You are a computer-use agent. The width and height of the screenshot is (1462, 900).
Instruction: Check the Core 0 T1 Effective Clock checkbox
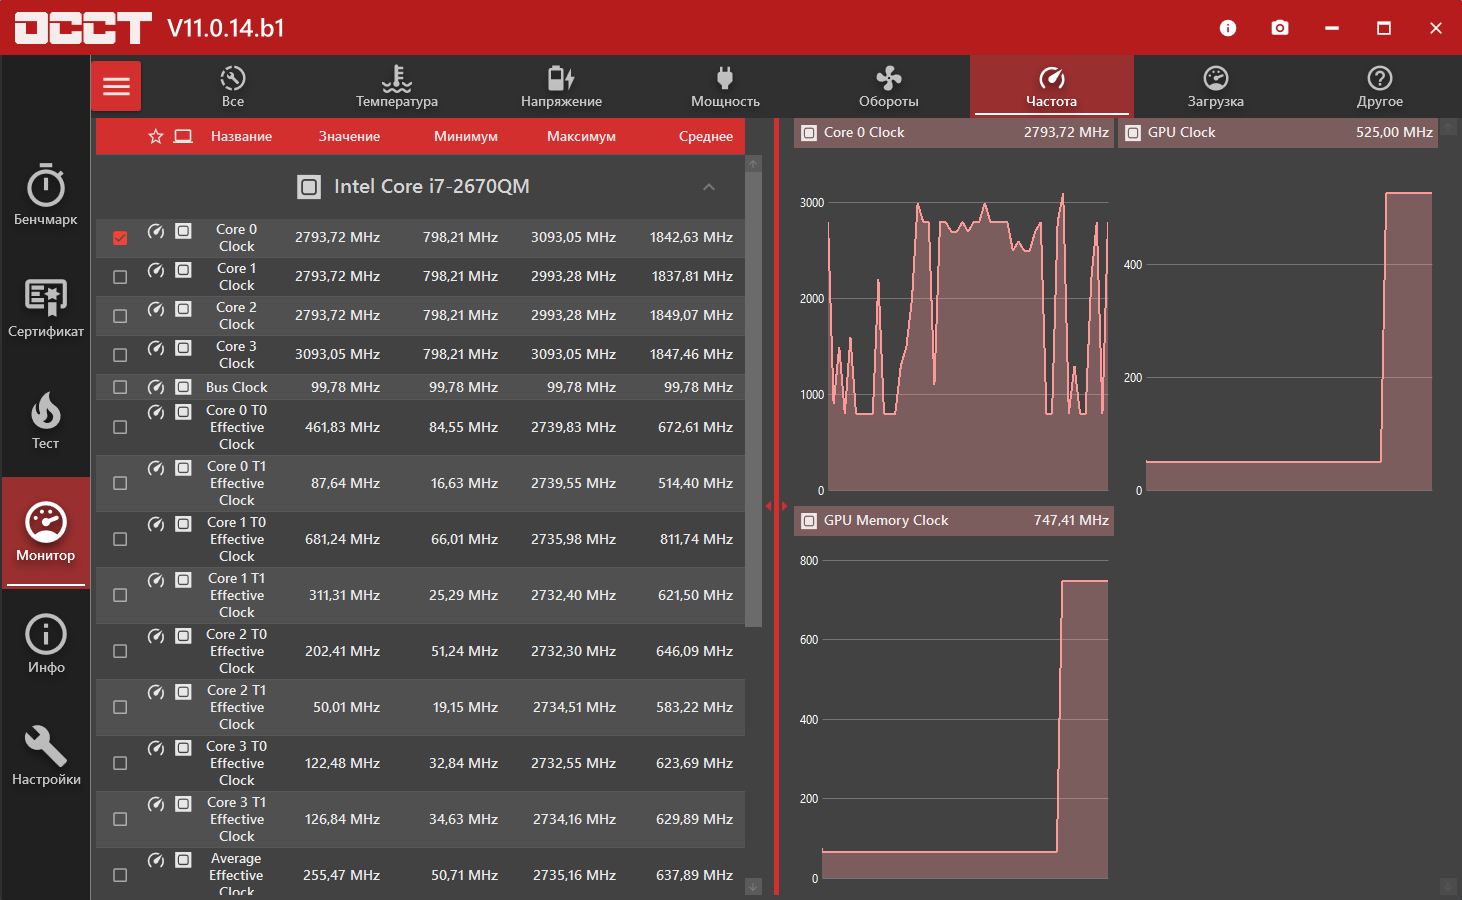[x=120, y=483]
